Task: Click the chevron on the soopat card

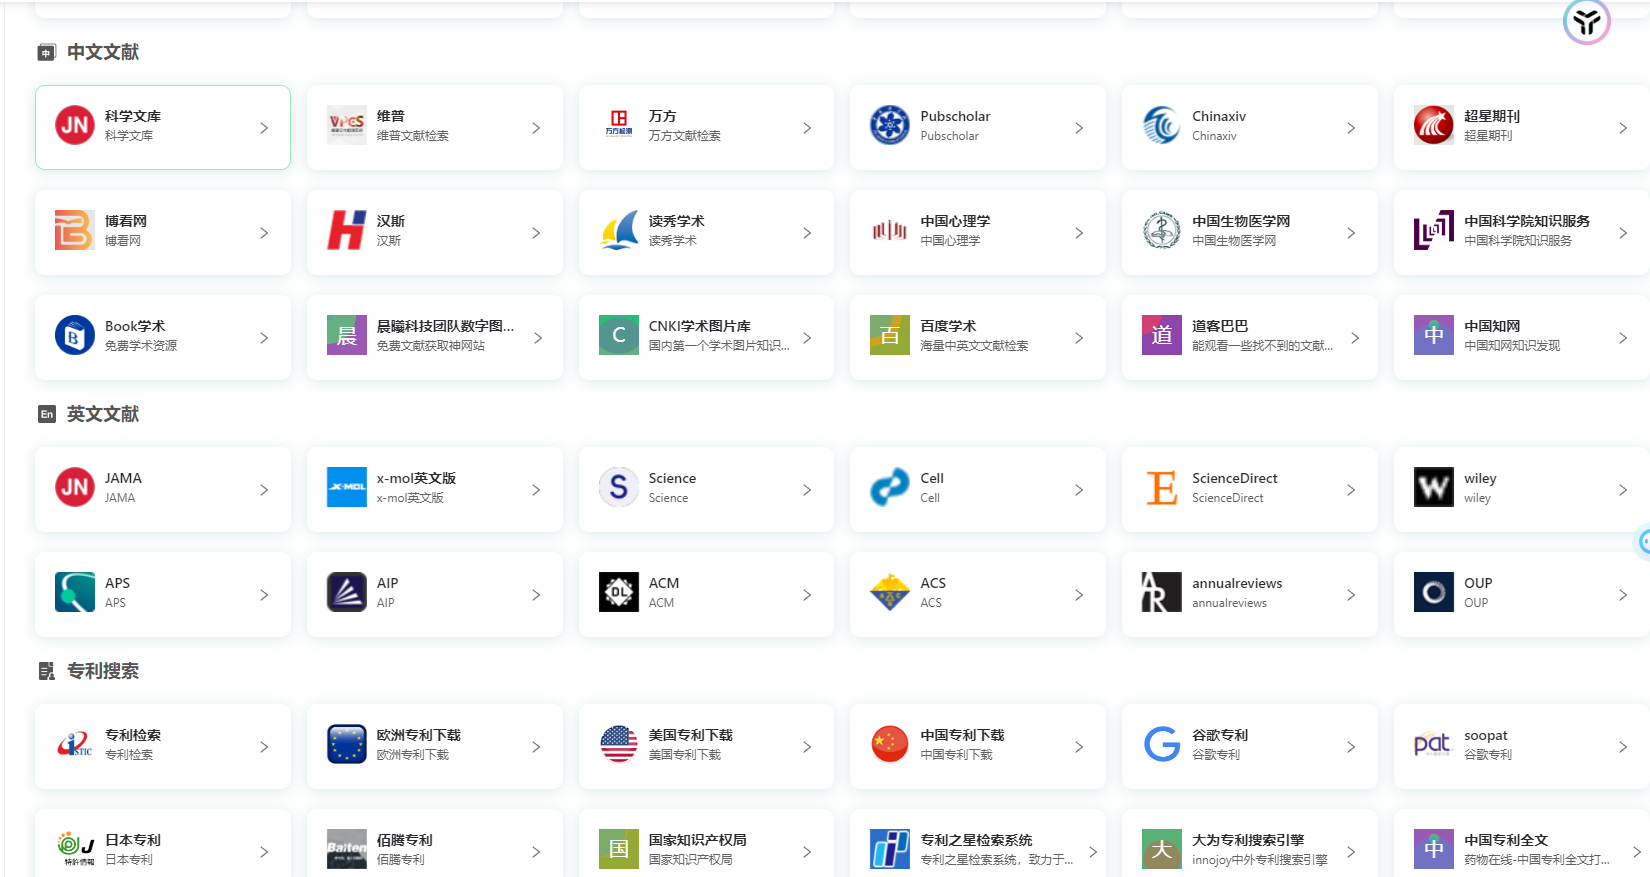Action: (1623, 747)
